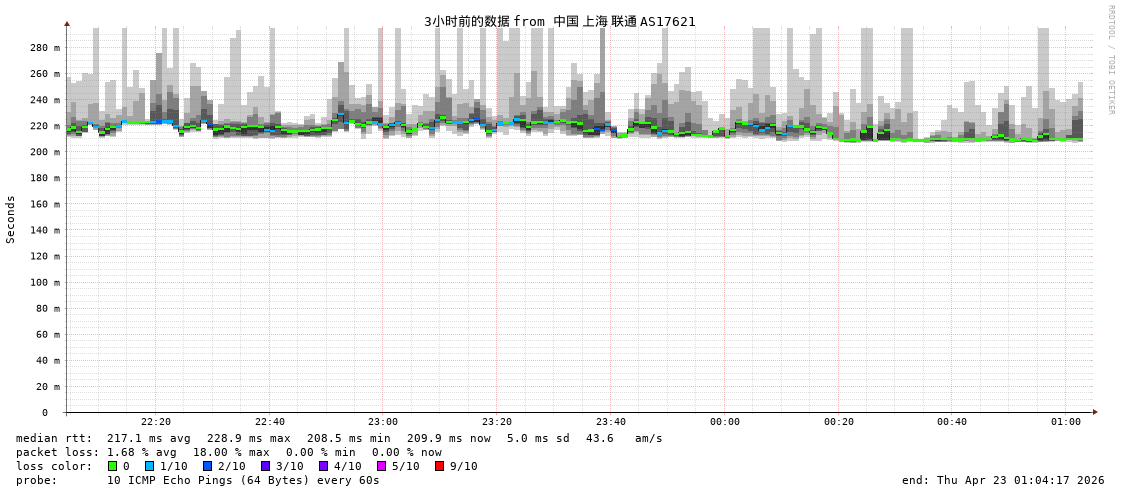This screenshot has height=494, width=1121.
Task: Click the end timestamp Thu Apr 23
Action: (1002, 480)
